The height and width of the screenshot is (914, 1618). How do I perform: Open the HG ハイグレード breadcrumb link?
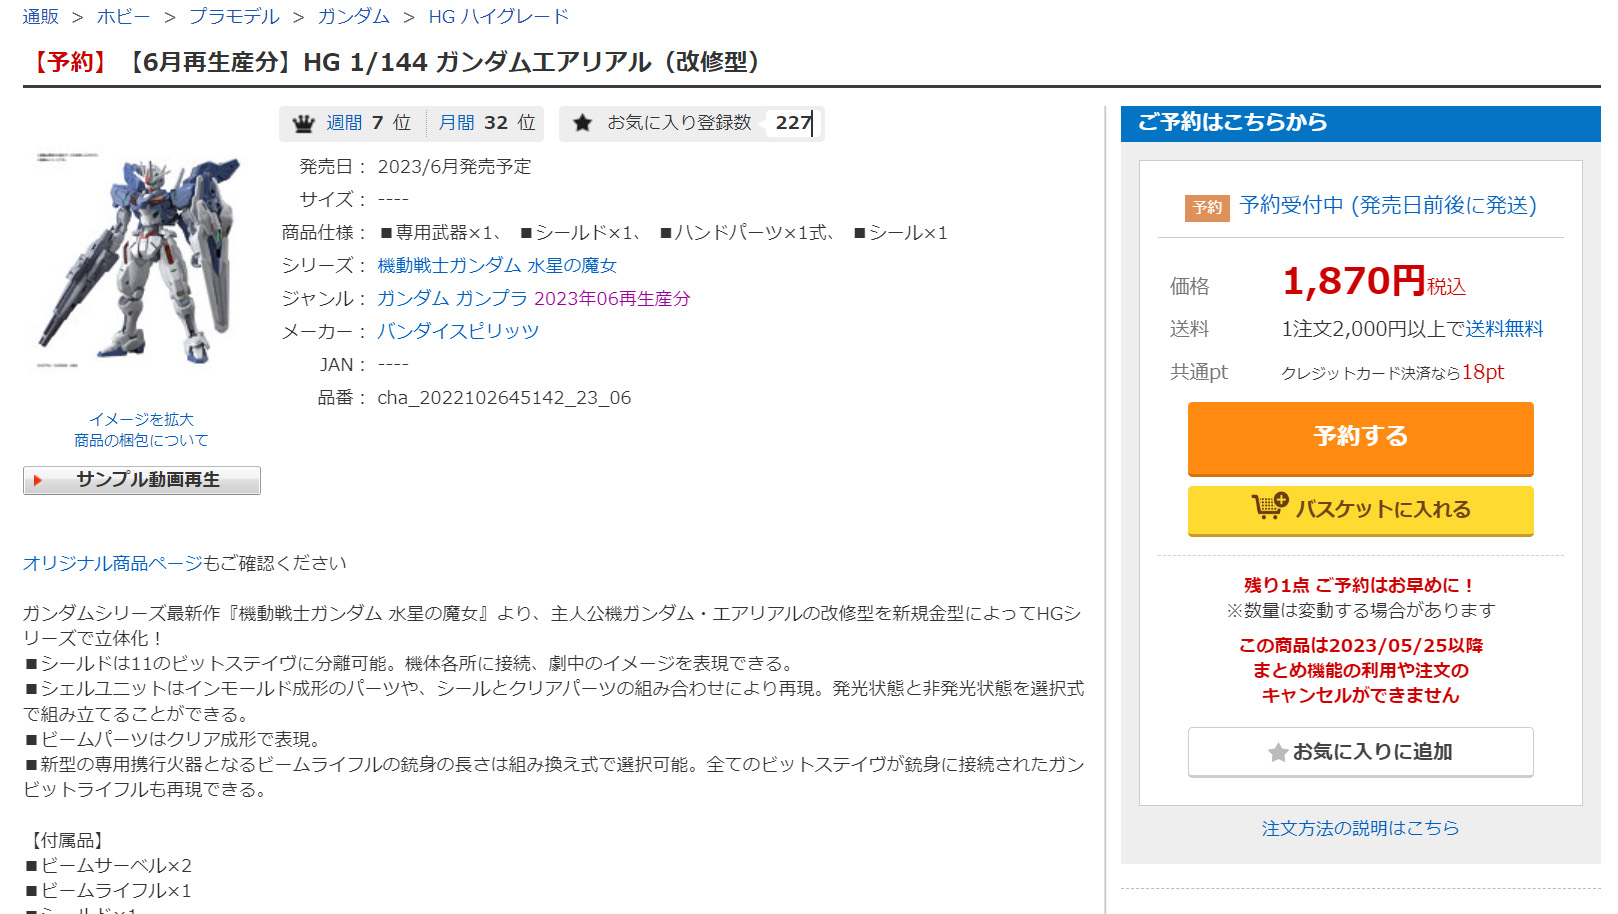498,16
